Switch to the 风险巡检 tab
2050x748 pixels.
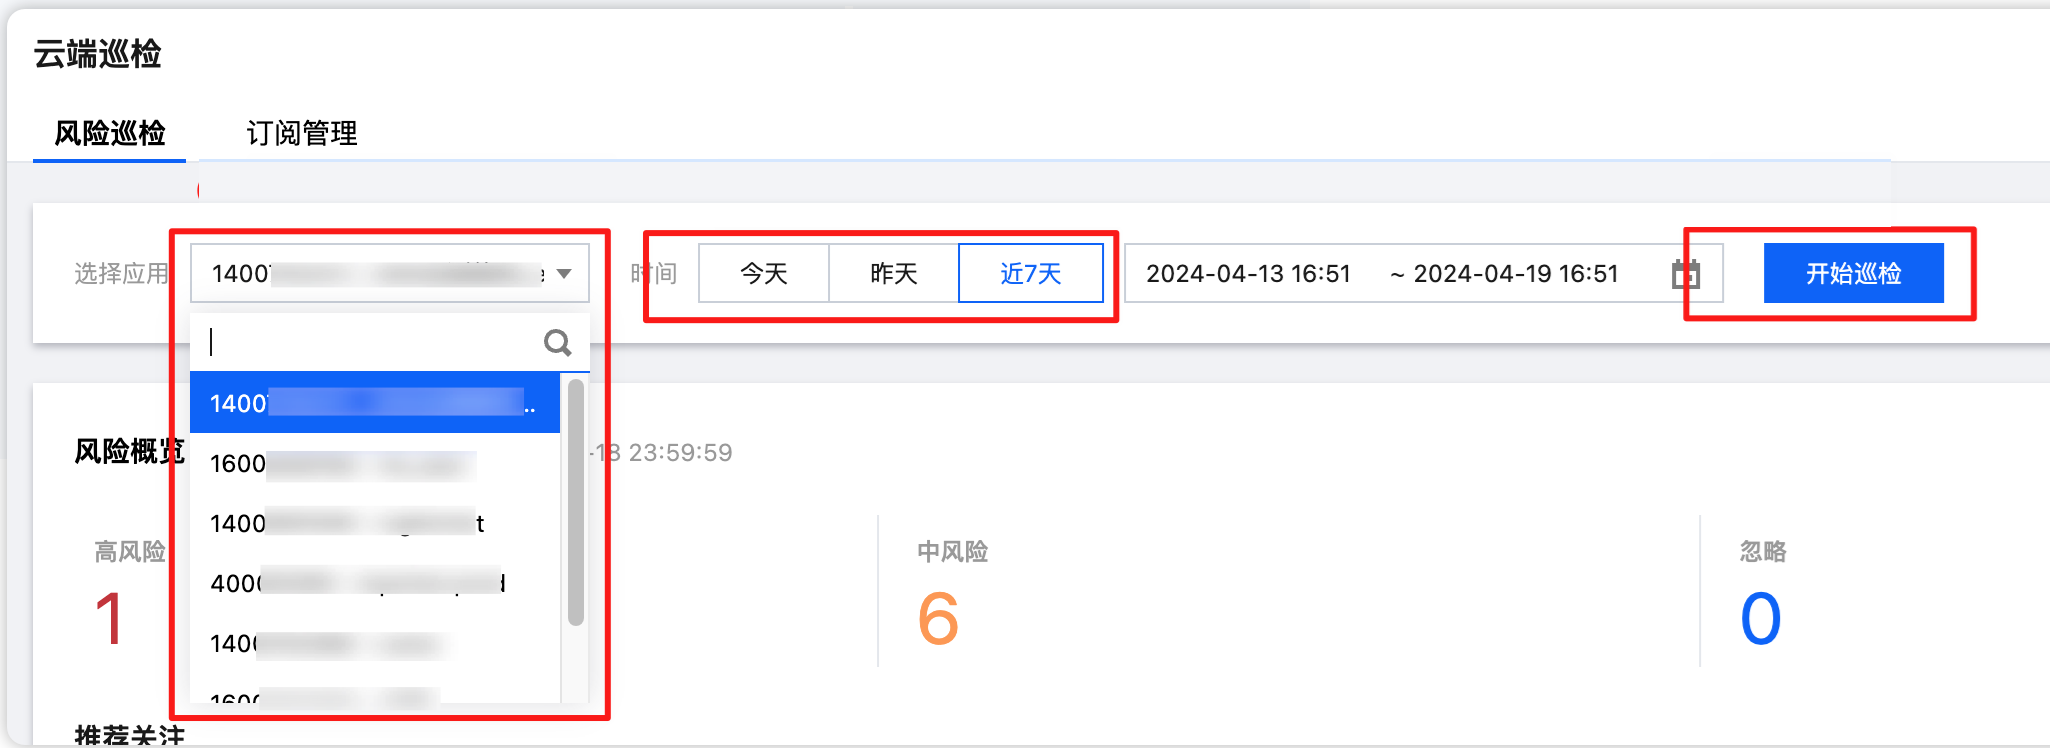click(x=110, y=133)
